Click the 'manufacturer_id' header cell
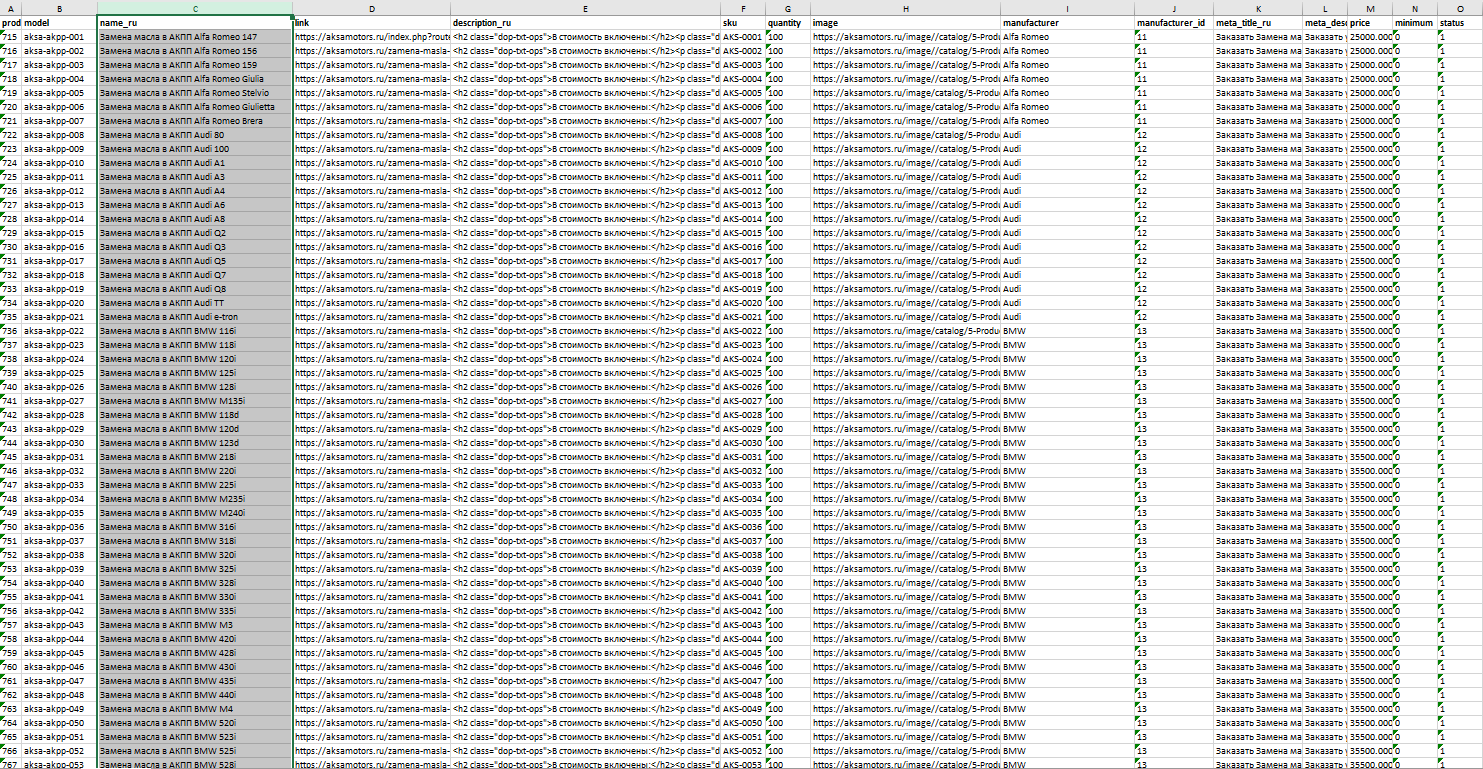This screenshot has width=1483, height=769. pos(1174,22)
